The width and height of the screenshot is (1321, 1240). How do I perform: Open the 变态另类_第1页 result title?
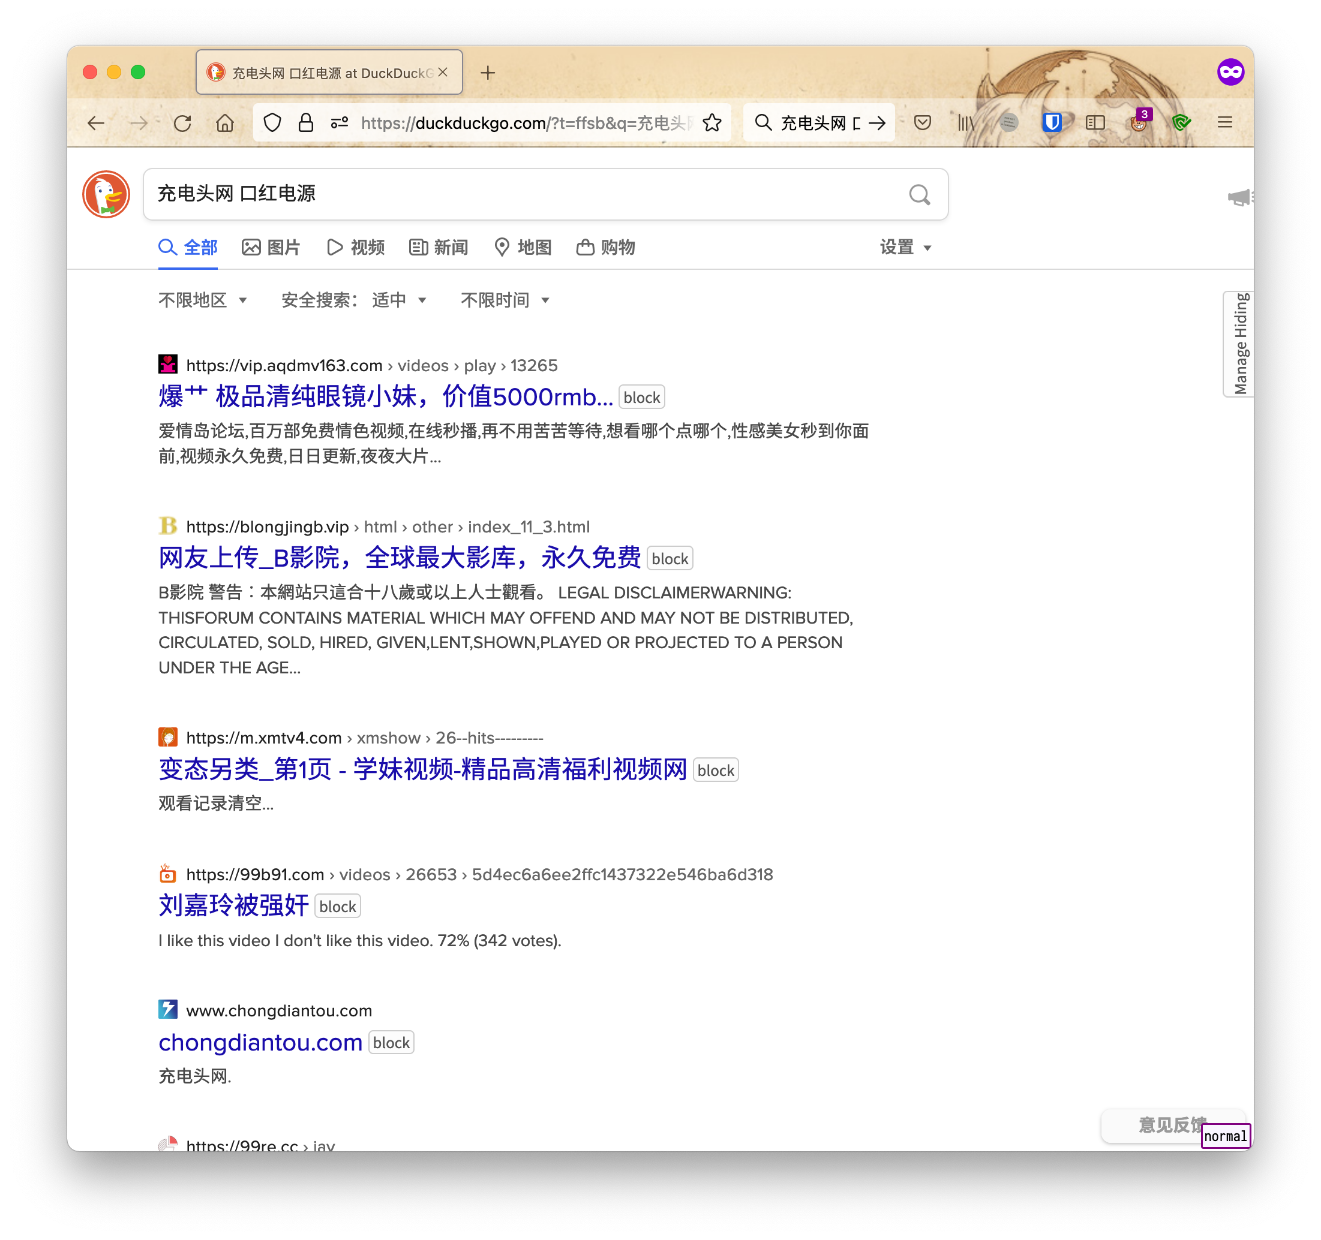pyautogui.click(x=423, y=769)
